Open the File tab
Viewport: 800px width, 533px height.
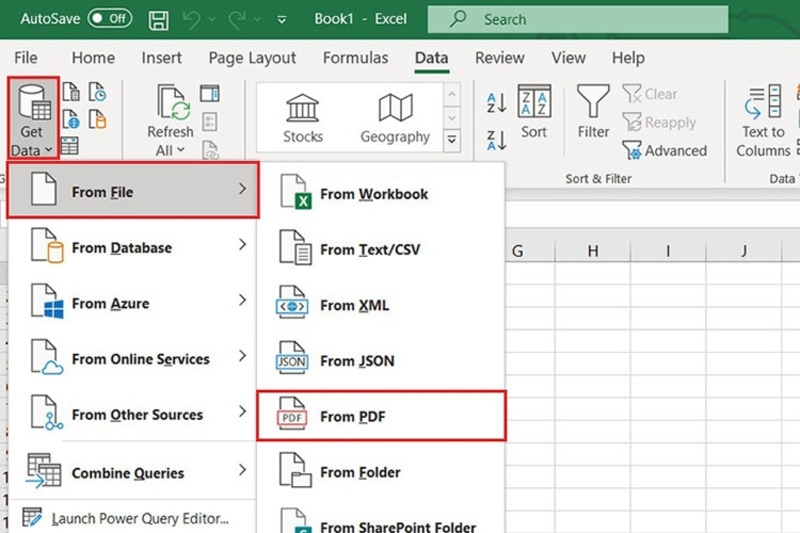click(x=26, y=58)
